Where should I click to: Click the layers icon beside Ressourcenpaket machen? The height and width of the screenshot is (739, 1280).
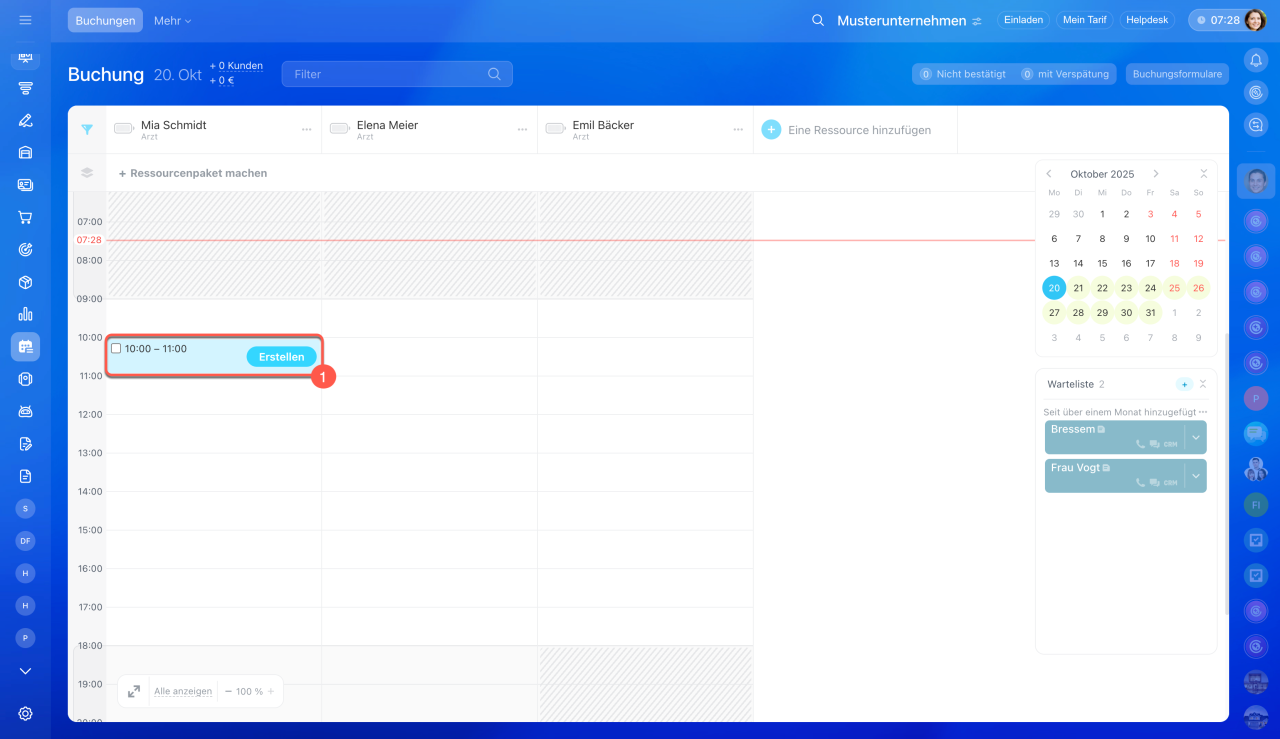point(87,173)
